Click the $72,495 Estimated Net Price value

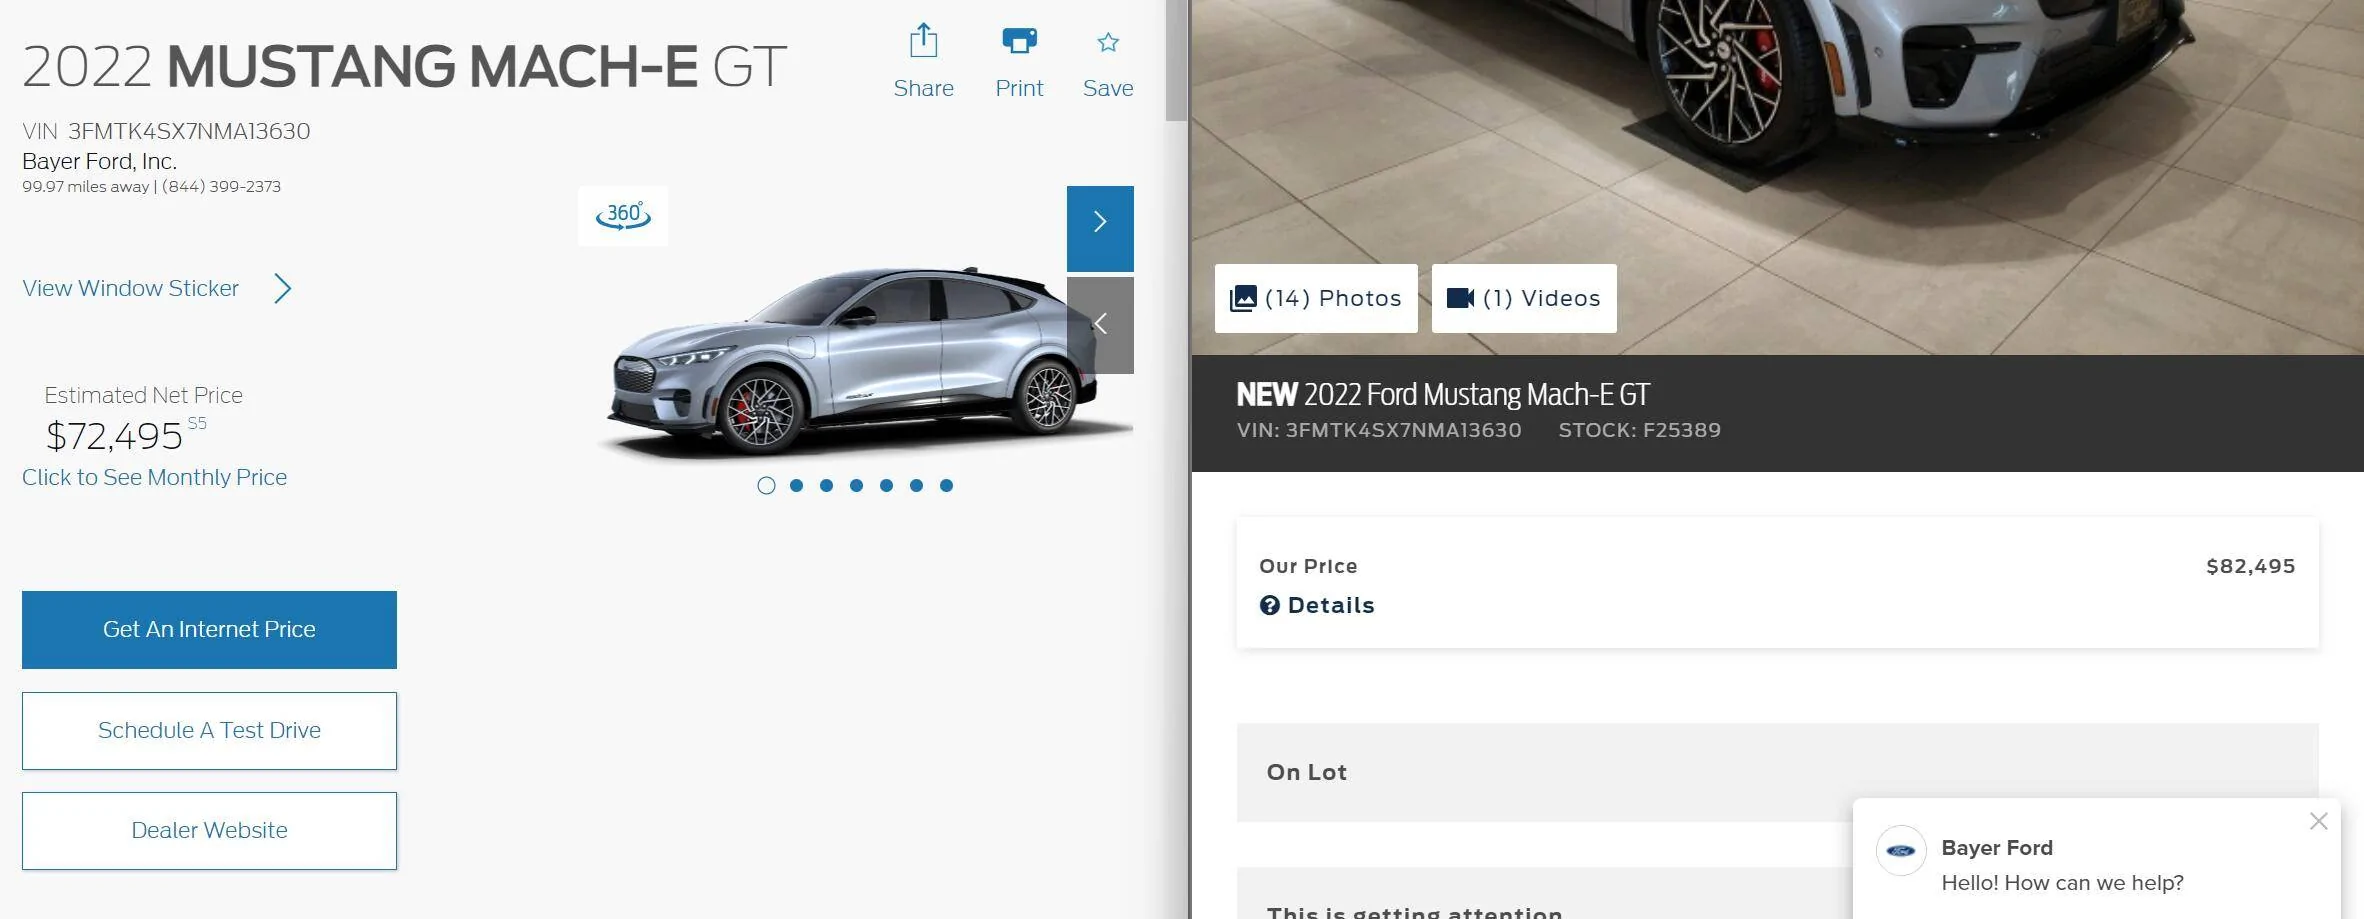[114, 436]
